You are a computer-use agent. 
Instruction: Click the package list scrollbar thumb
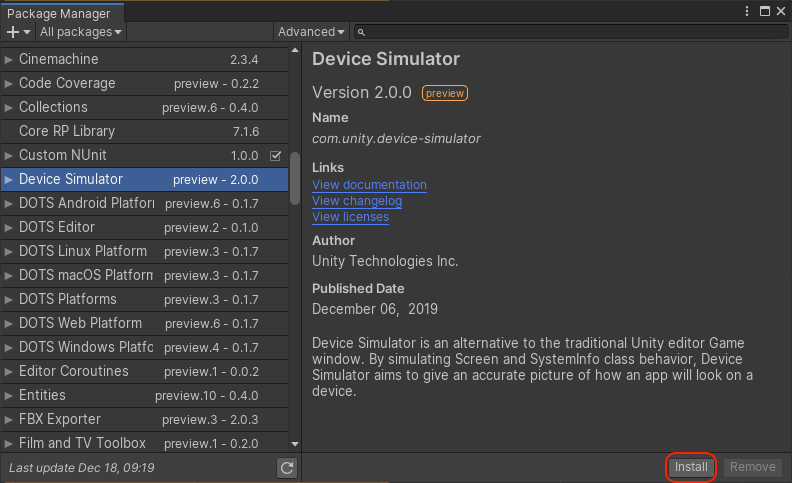point(295,178)
